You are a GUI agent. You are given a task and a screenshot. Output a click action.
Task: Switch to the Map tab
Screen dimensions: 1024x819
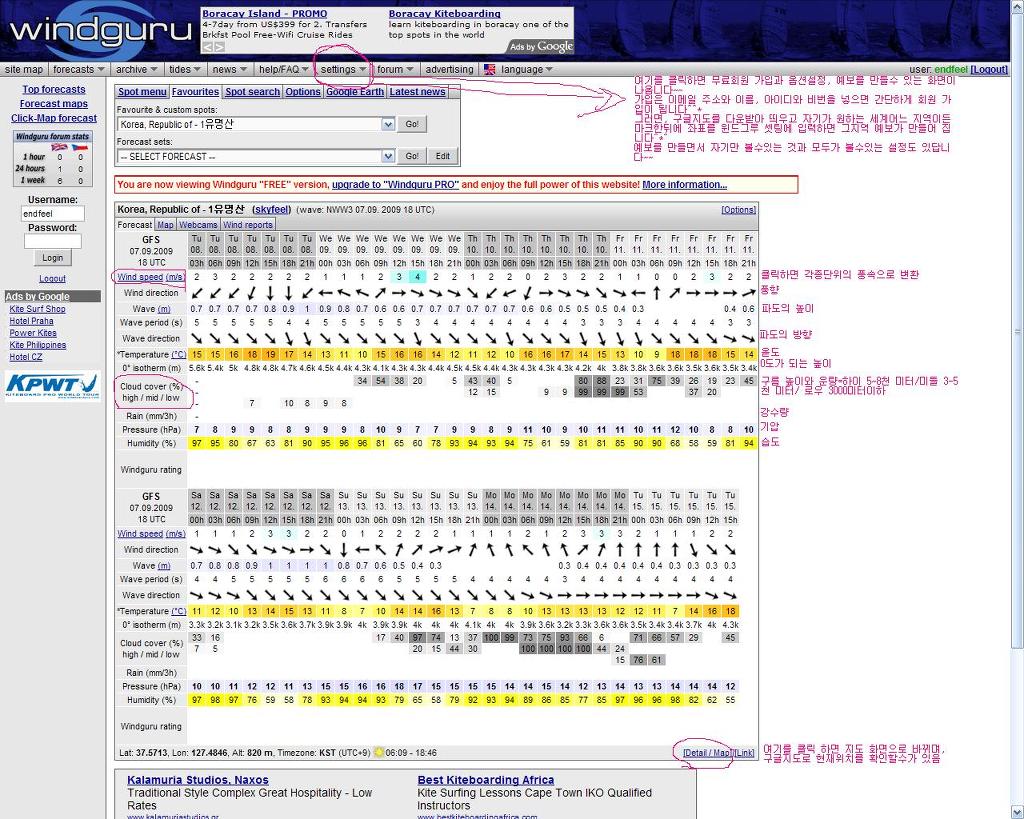(165, 225)
